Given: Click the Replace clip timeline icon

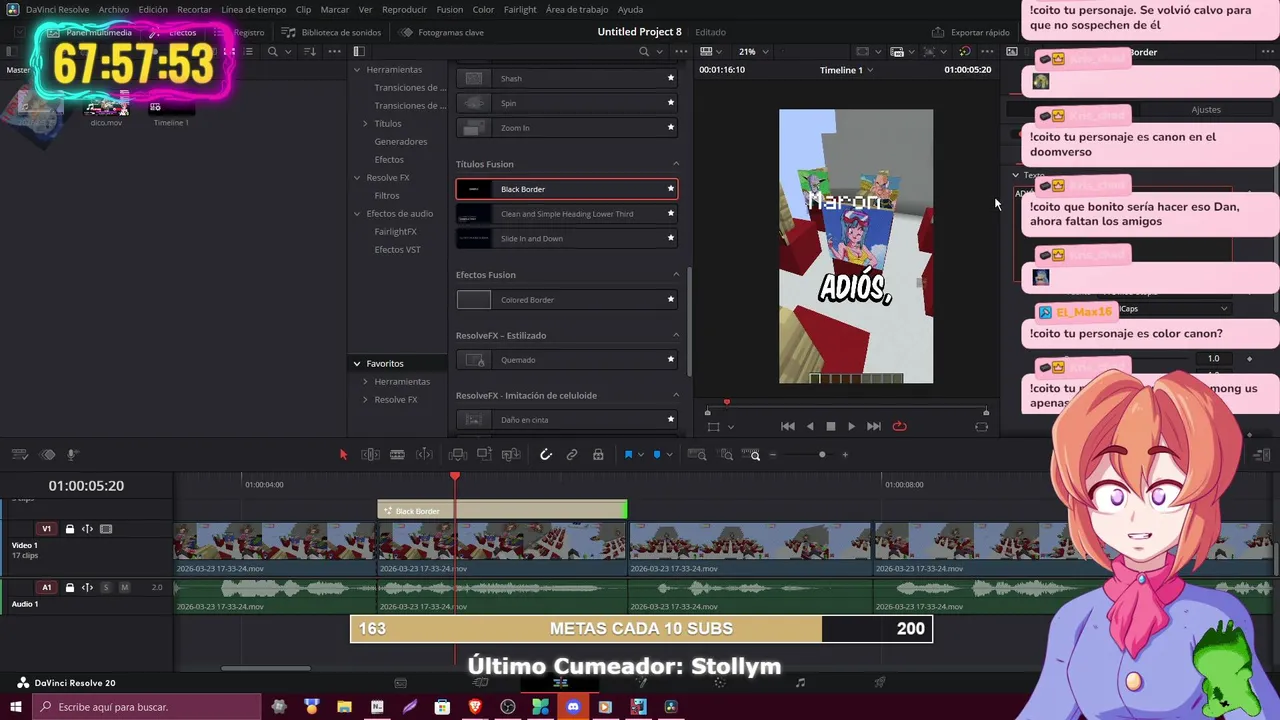Looking at the screenshot, I should point(511,455).
